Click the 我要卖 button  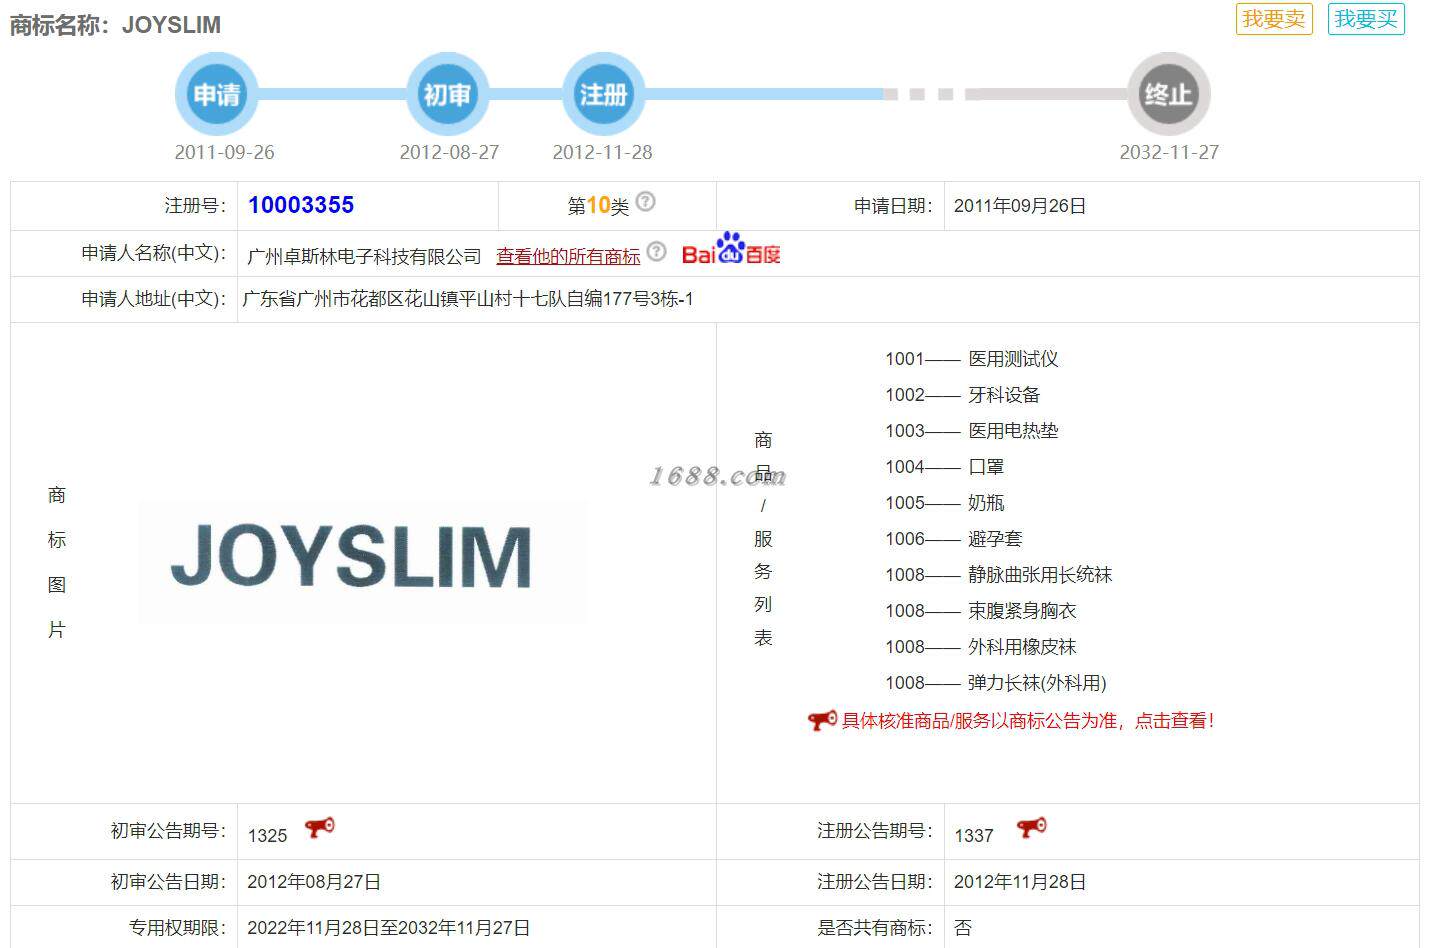[x=1273, y=19]
